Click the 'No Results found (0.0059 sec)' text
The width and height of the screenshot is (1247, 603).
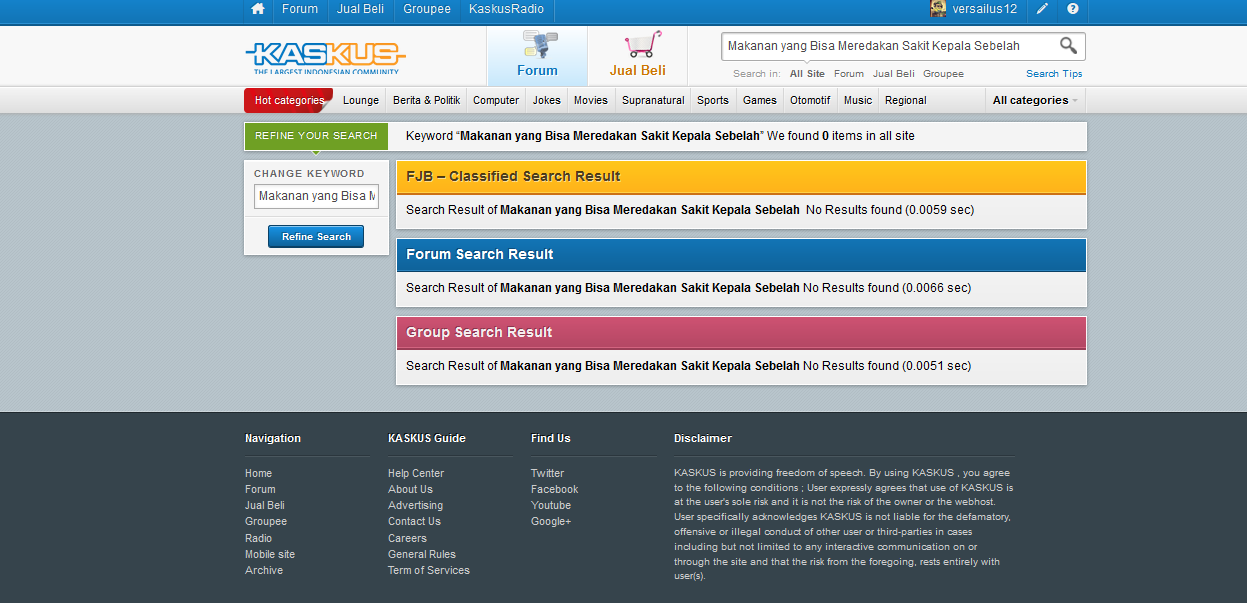click(890, 210)
